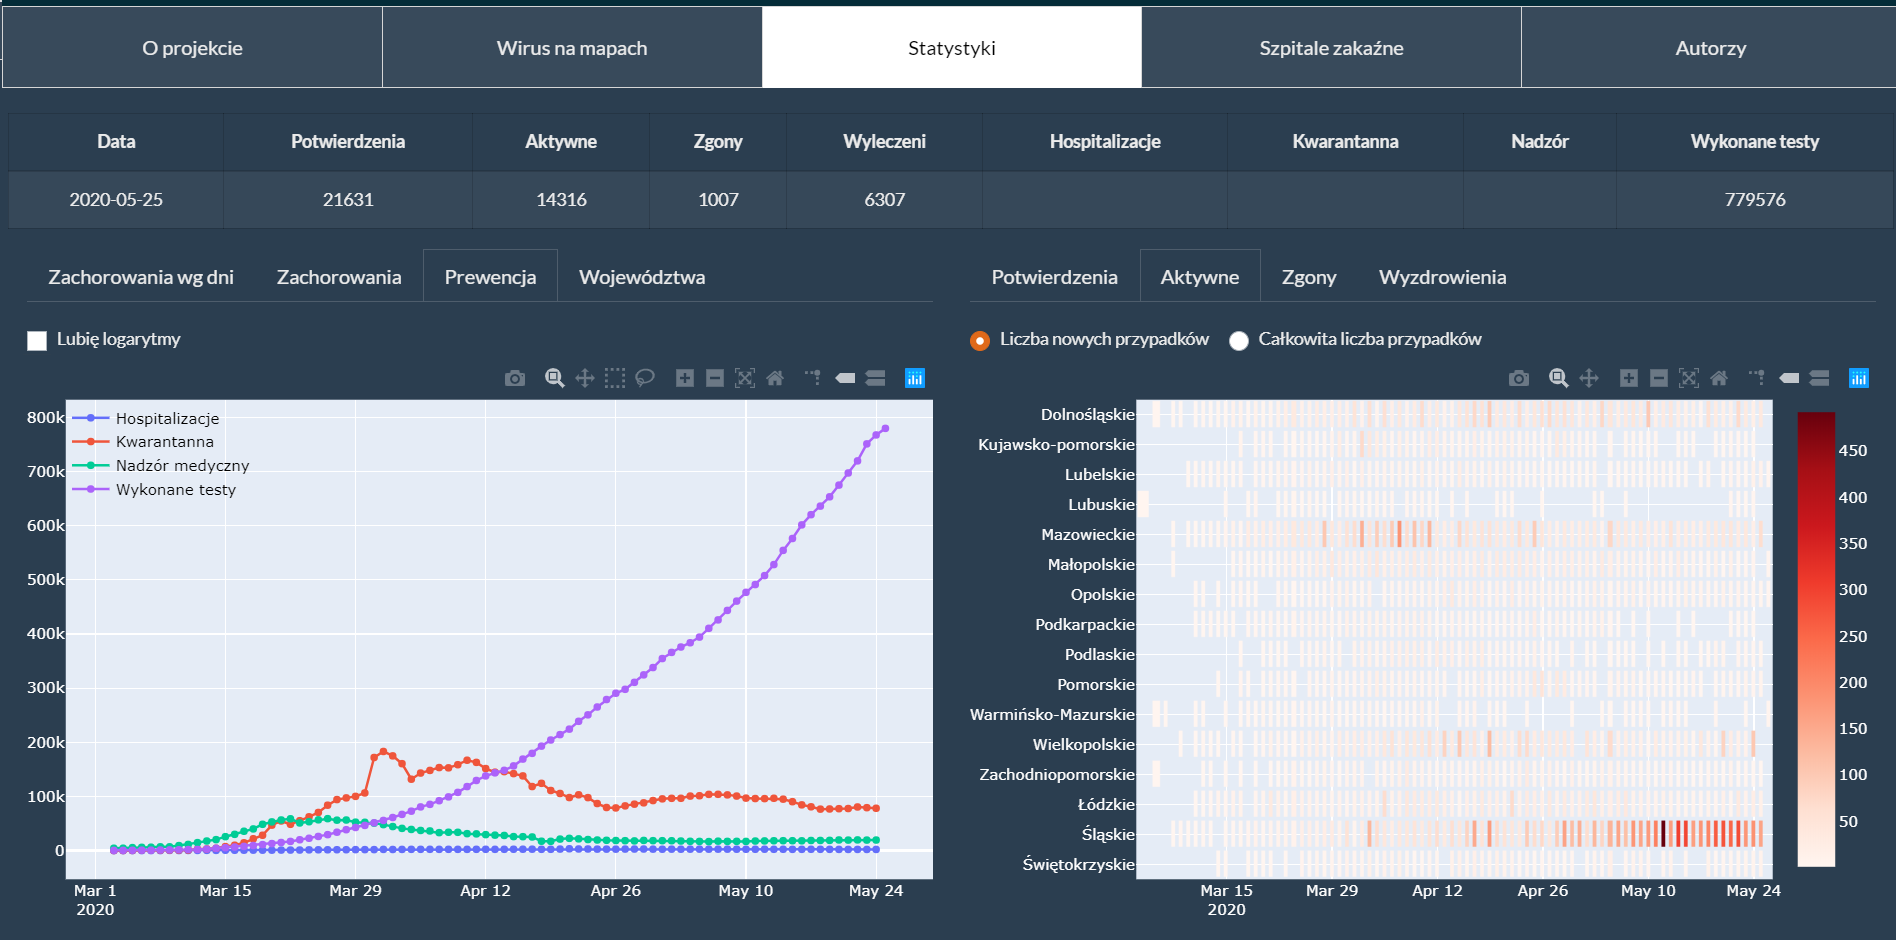
Task: Select Zoom tool on the heatmap
Action: click(x=1559, y=378)
